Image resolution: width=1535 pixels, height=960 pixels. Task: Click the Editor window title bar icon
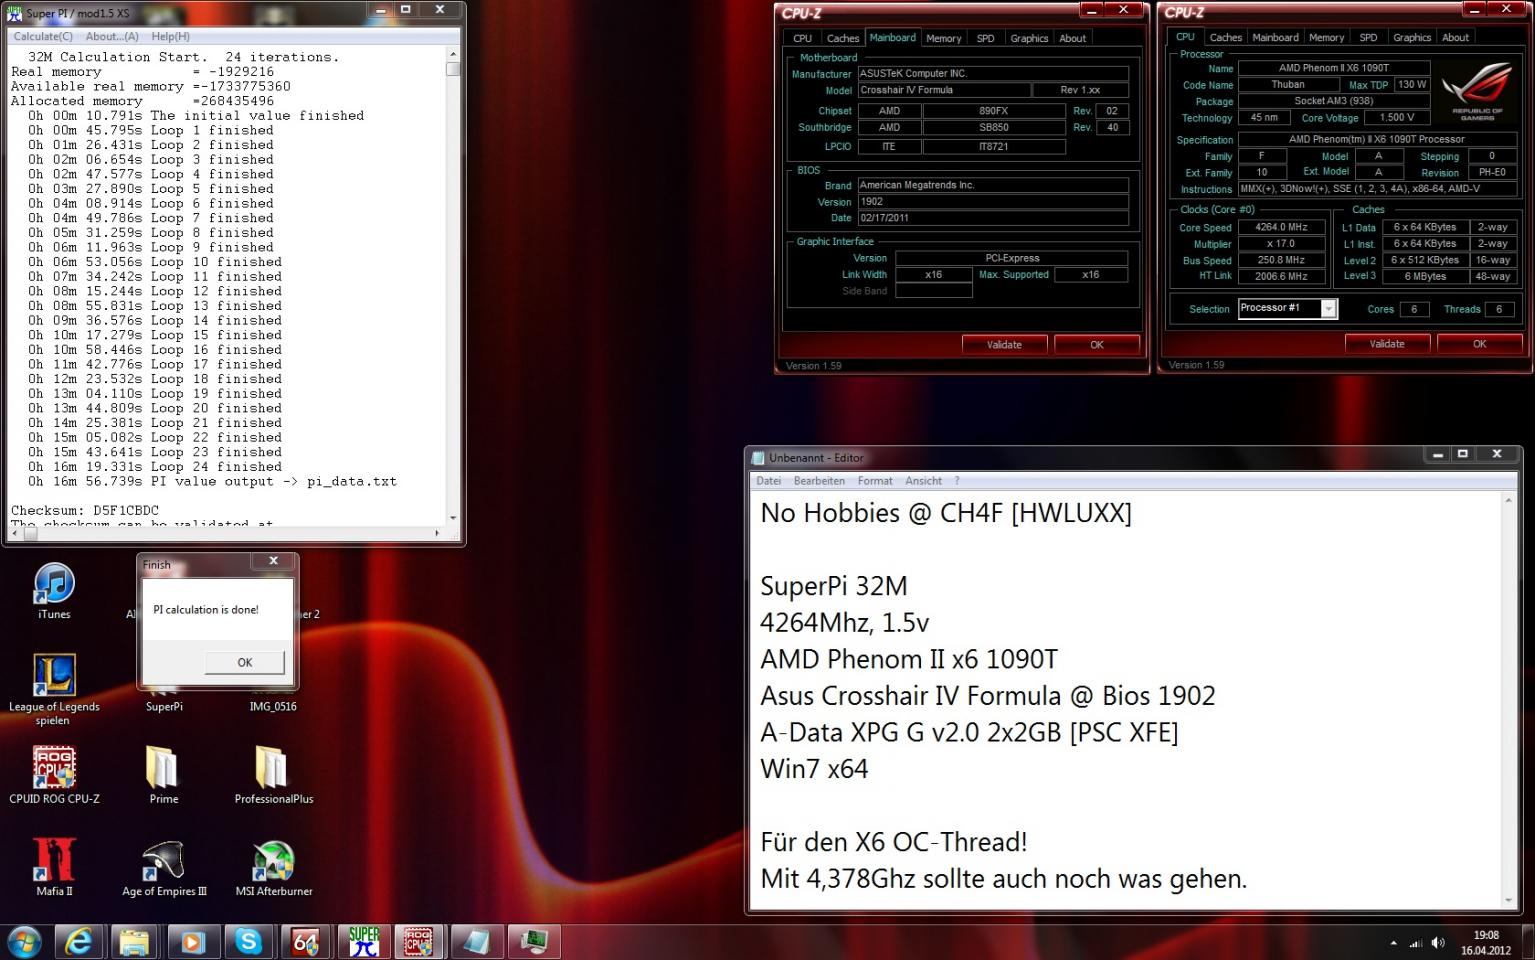coord(758,458)
